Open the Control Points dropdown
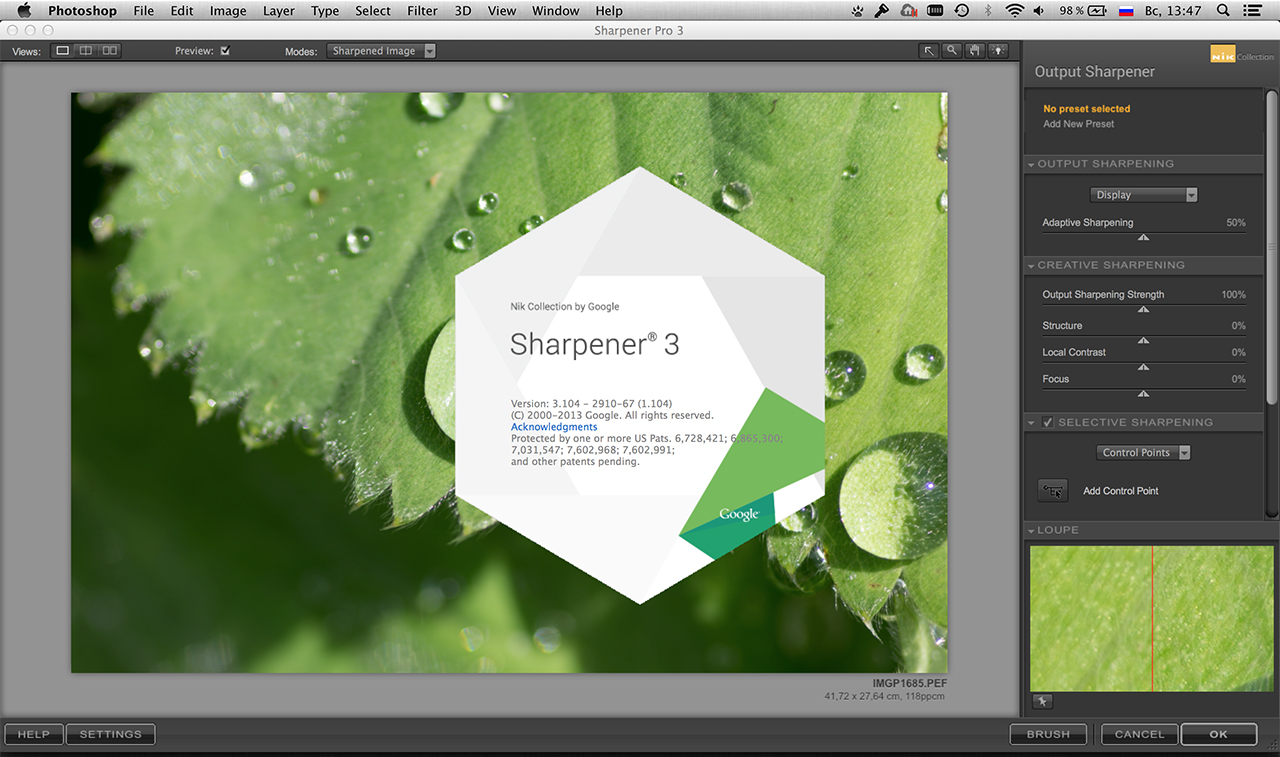Screen dimensions: 1280x757 1143,452
